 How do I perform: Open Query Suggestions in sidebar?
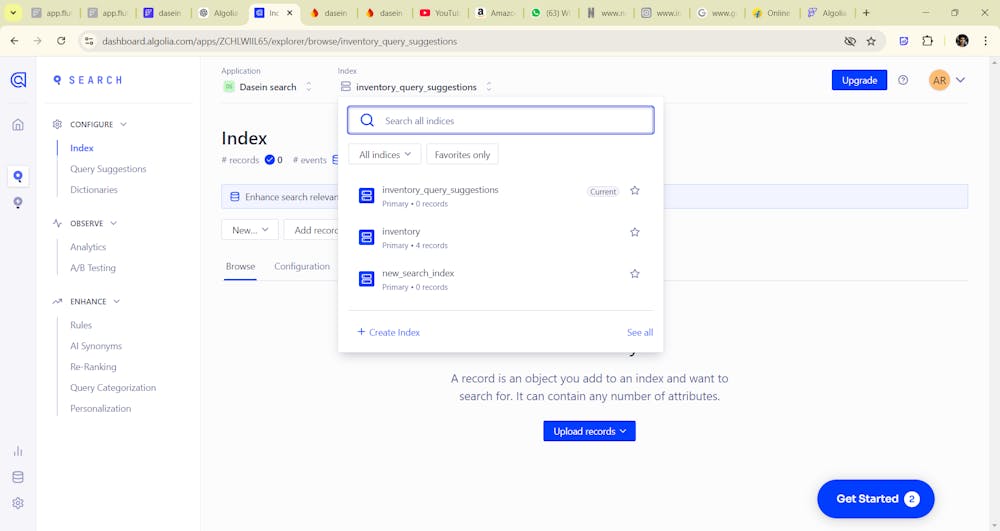pos(108,169)
